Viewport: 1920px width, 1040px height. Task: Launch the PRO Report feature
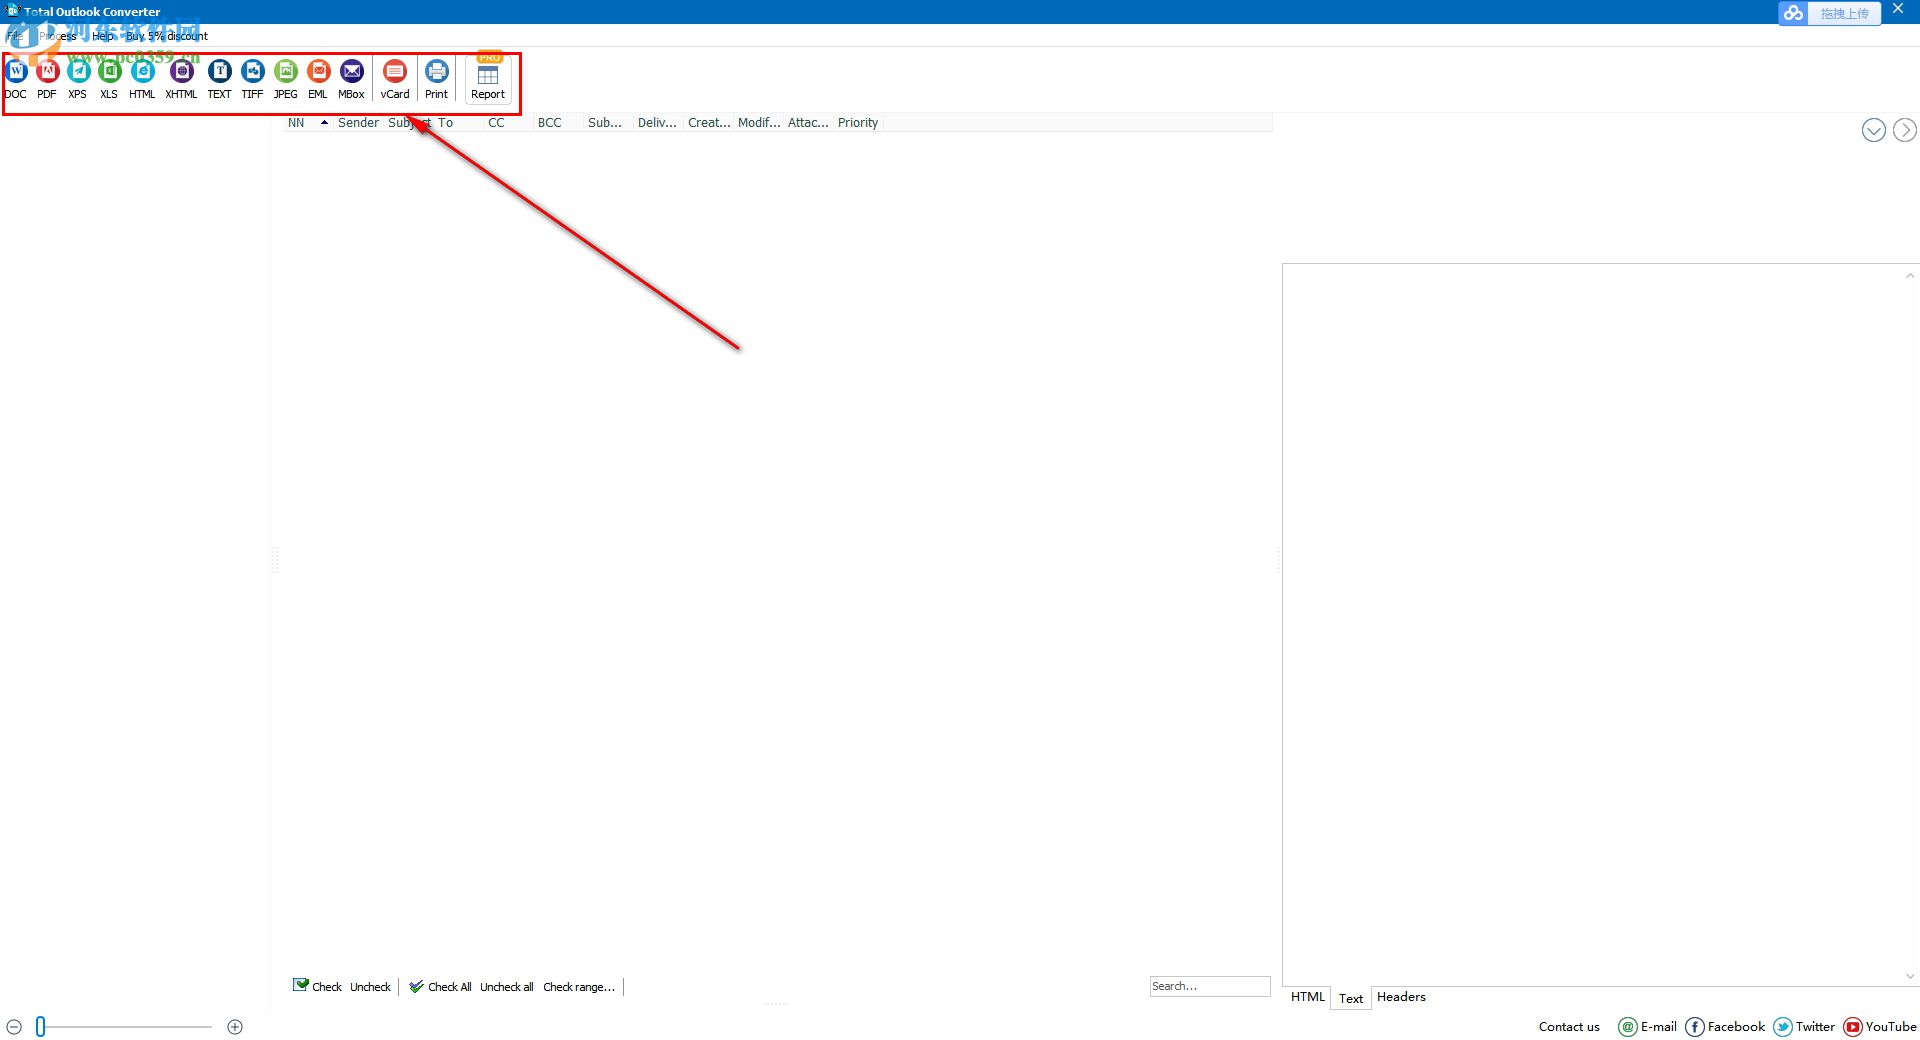[487, 78]
